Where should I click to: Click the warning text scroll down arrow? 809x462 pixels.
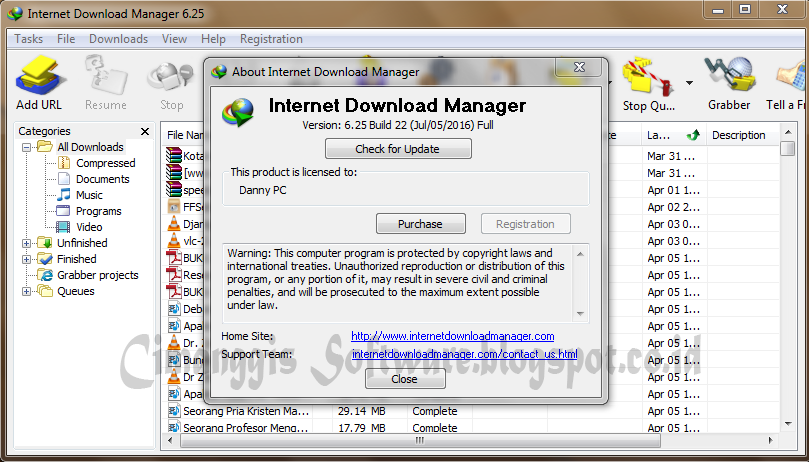tap(580, 314)
